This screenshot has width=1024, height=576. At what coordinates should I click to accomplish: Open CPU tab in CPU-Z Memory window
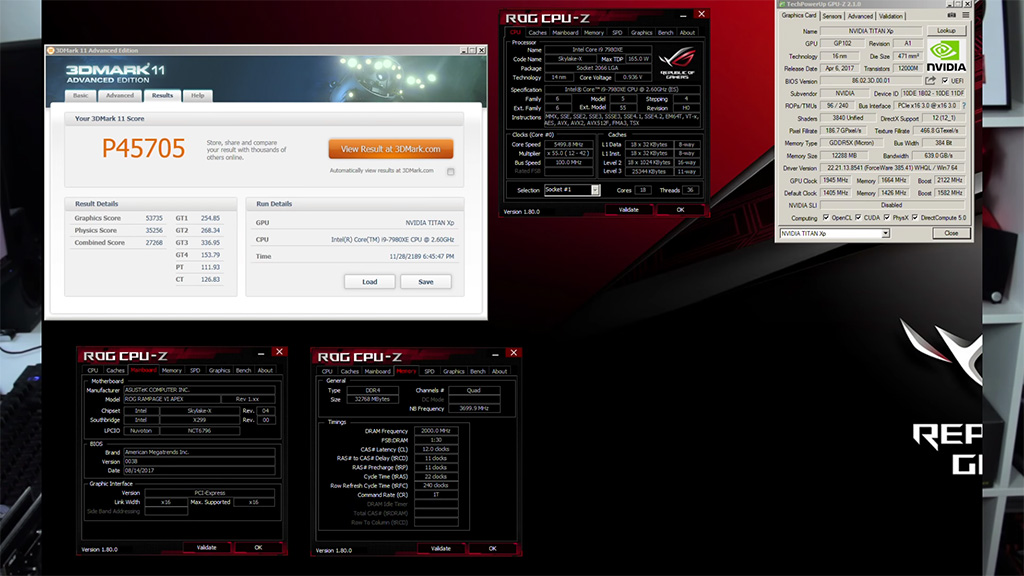(x=327, y=371)
